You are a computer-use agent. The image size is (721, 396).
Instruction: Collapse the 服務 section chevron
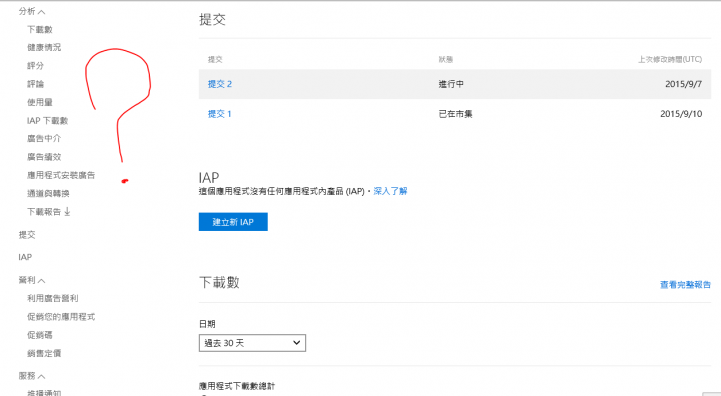click(41, 377)
